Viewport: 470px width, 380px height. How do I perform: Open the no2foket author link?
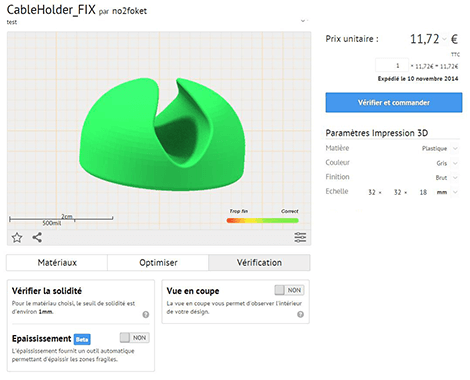tap(129, 11)
